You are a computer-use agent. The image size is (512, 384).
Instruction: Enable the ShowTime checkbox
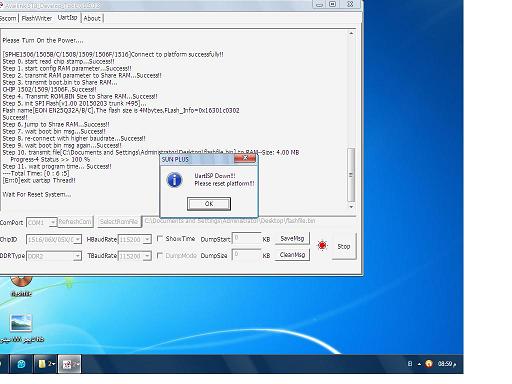[x=160, y=239]
